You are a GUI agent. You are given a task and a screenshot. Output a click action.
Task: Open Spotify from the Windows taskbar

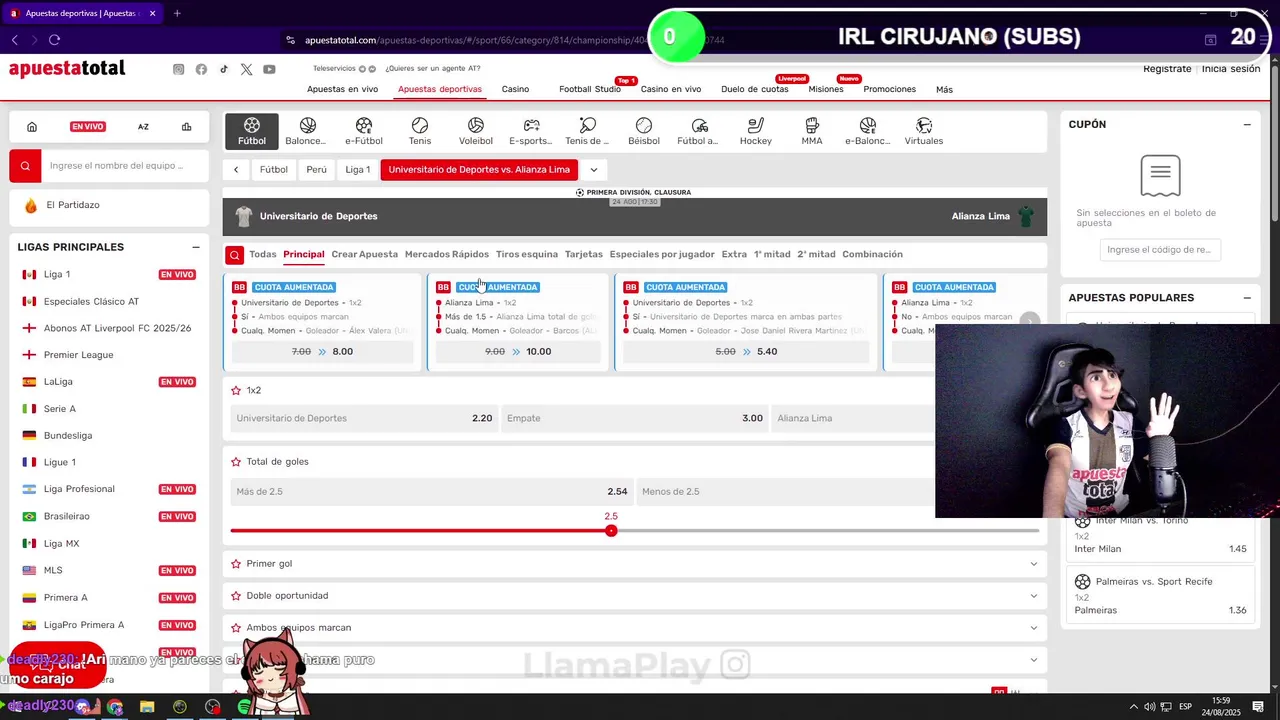point(245,707)
